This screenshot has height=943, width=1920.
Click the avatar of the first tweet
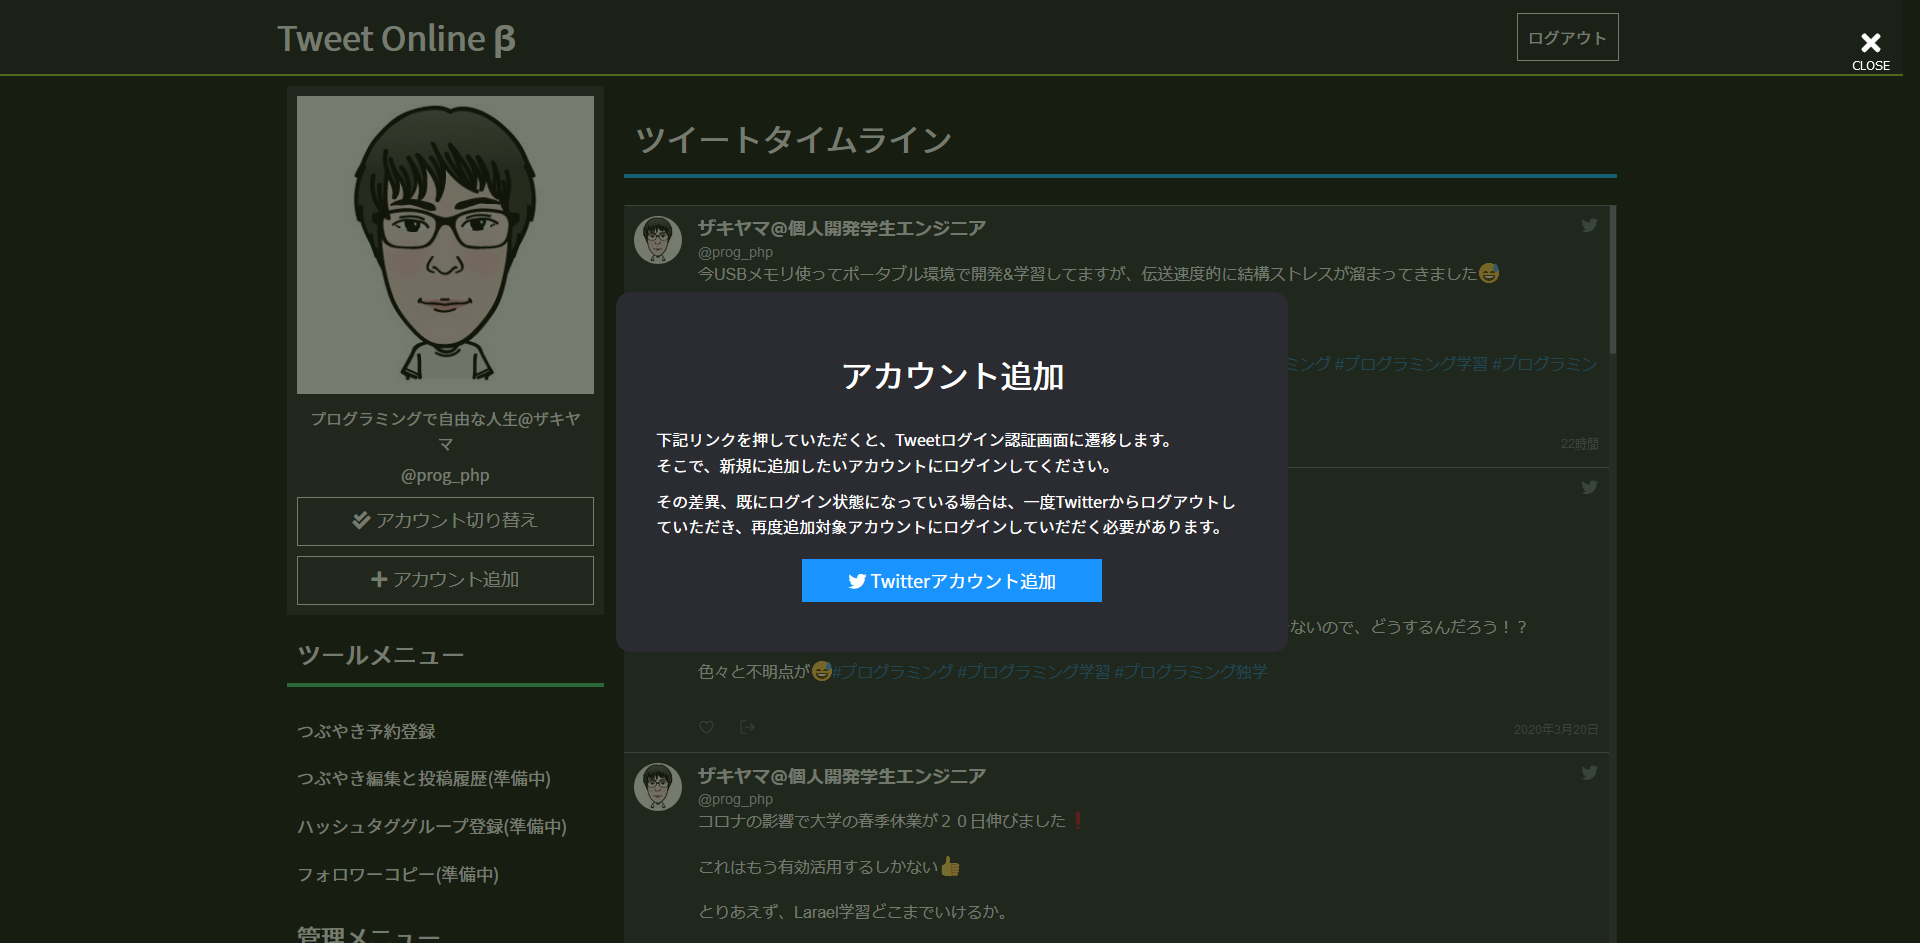point(658,240)
